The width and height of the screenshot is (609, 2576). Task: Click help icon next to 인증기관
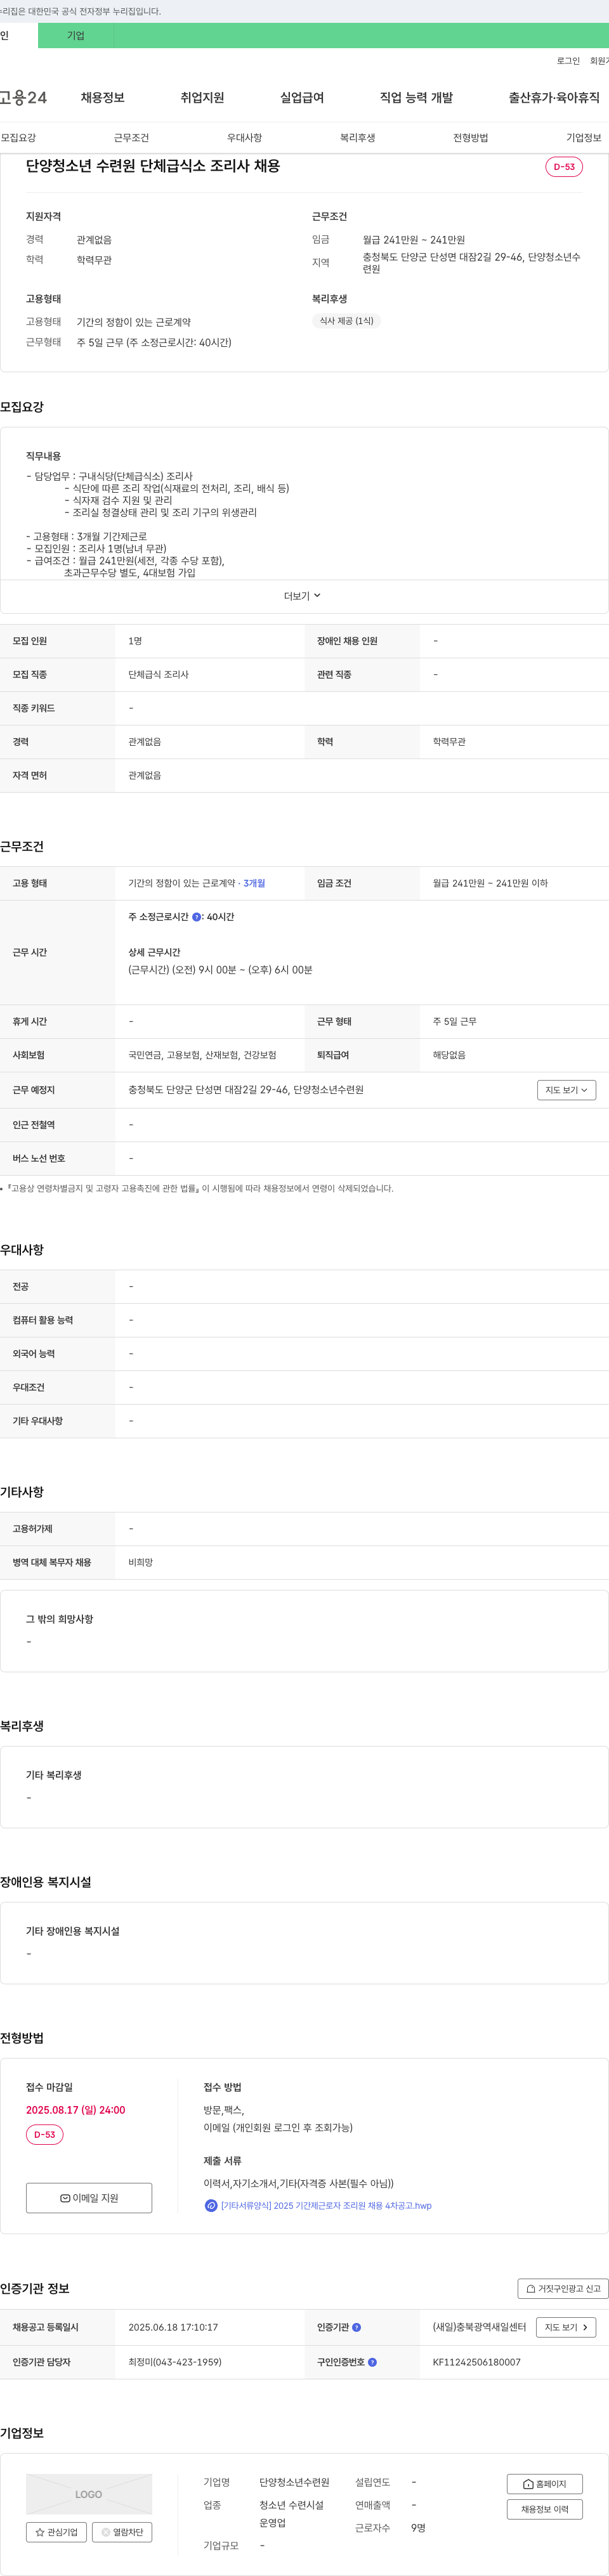pos(357,2328)
